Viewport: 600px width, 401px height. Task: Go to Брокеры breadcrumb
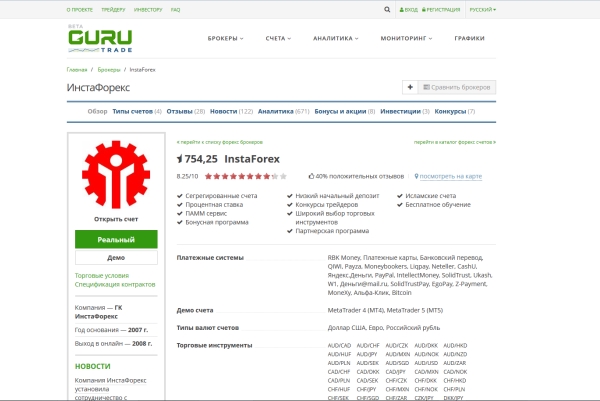click(109, 70)
